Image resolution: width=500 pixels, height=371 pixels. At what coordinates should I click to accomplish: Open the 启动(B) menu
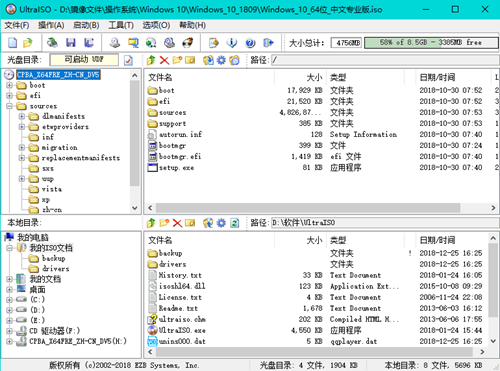86,25
